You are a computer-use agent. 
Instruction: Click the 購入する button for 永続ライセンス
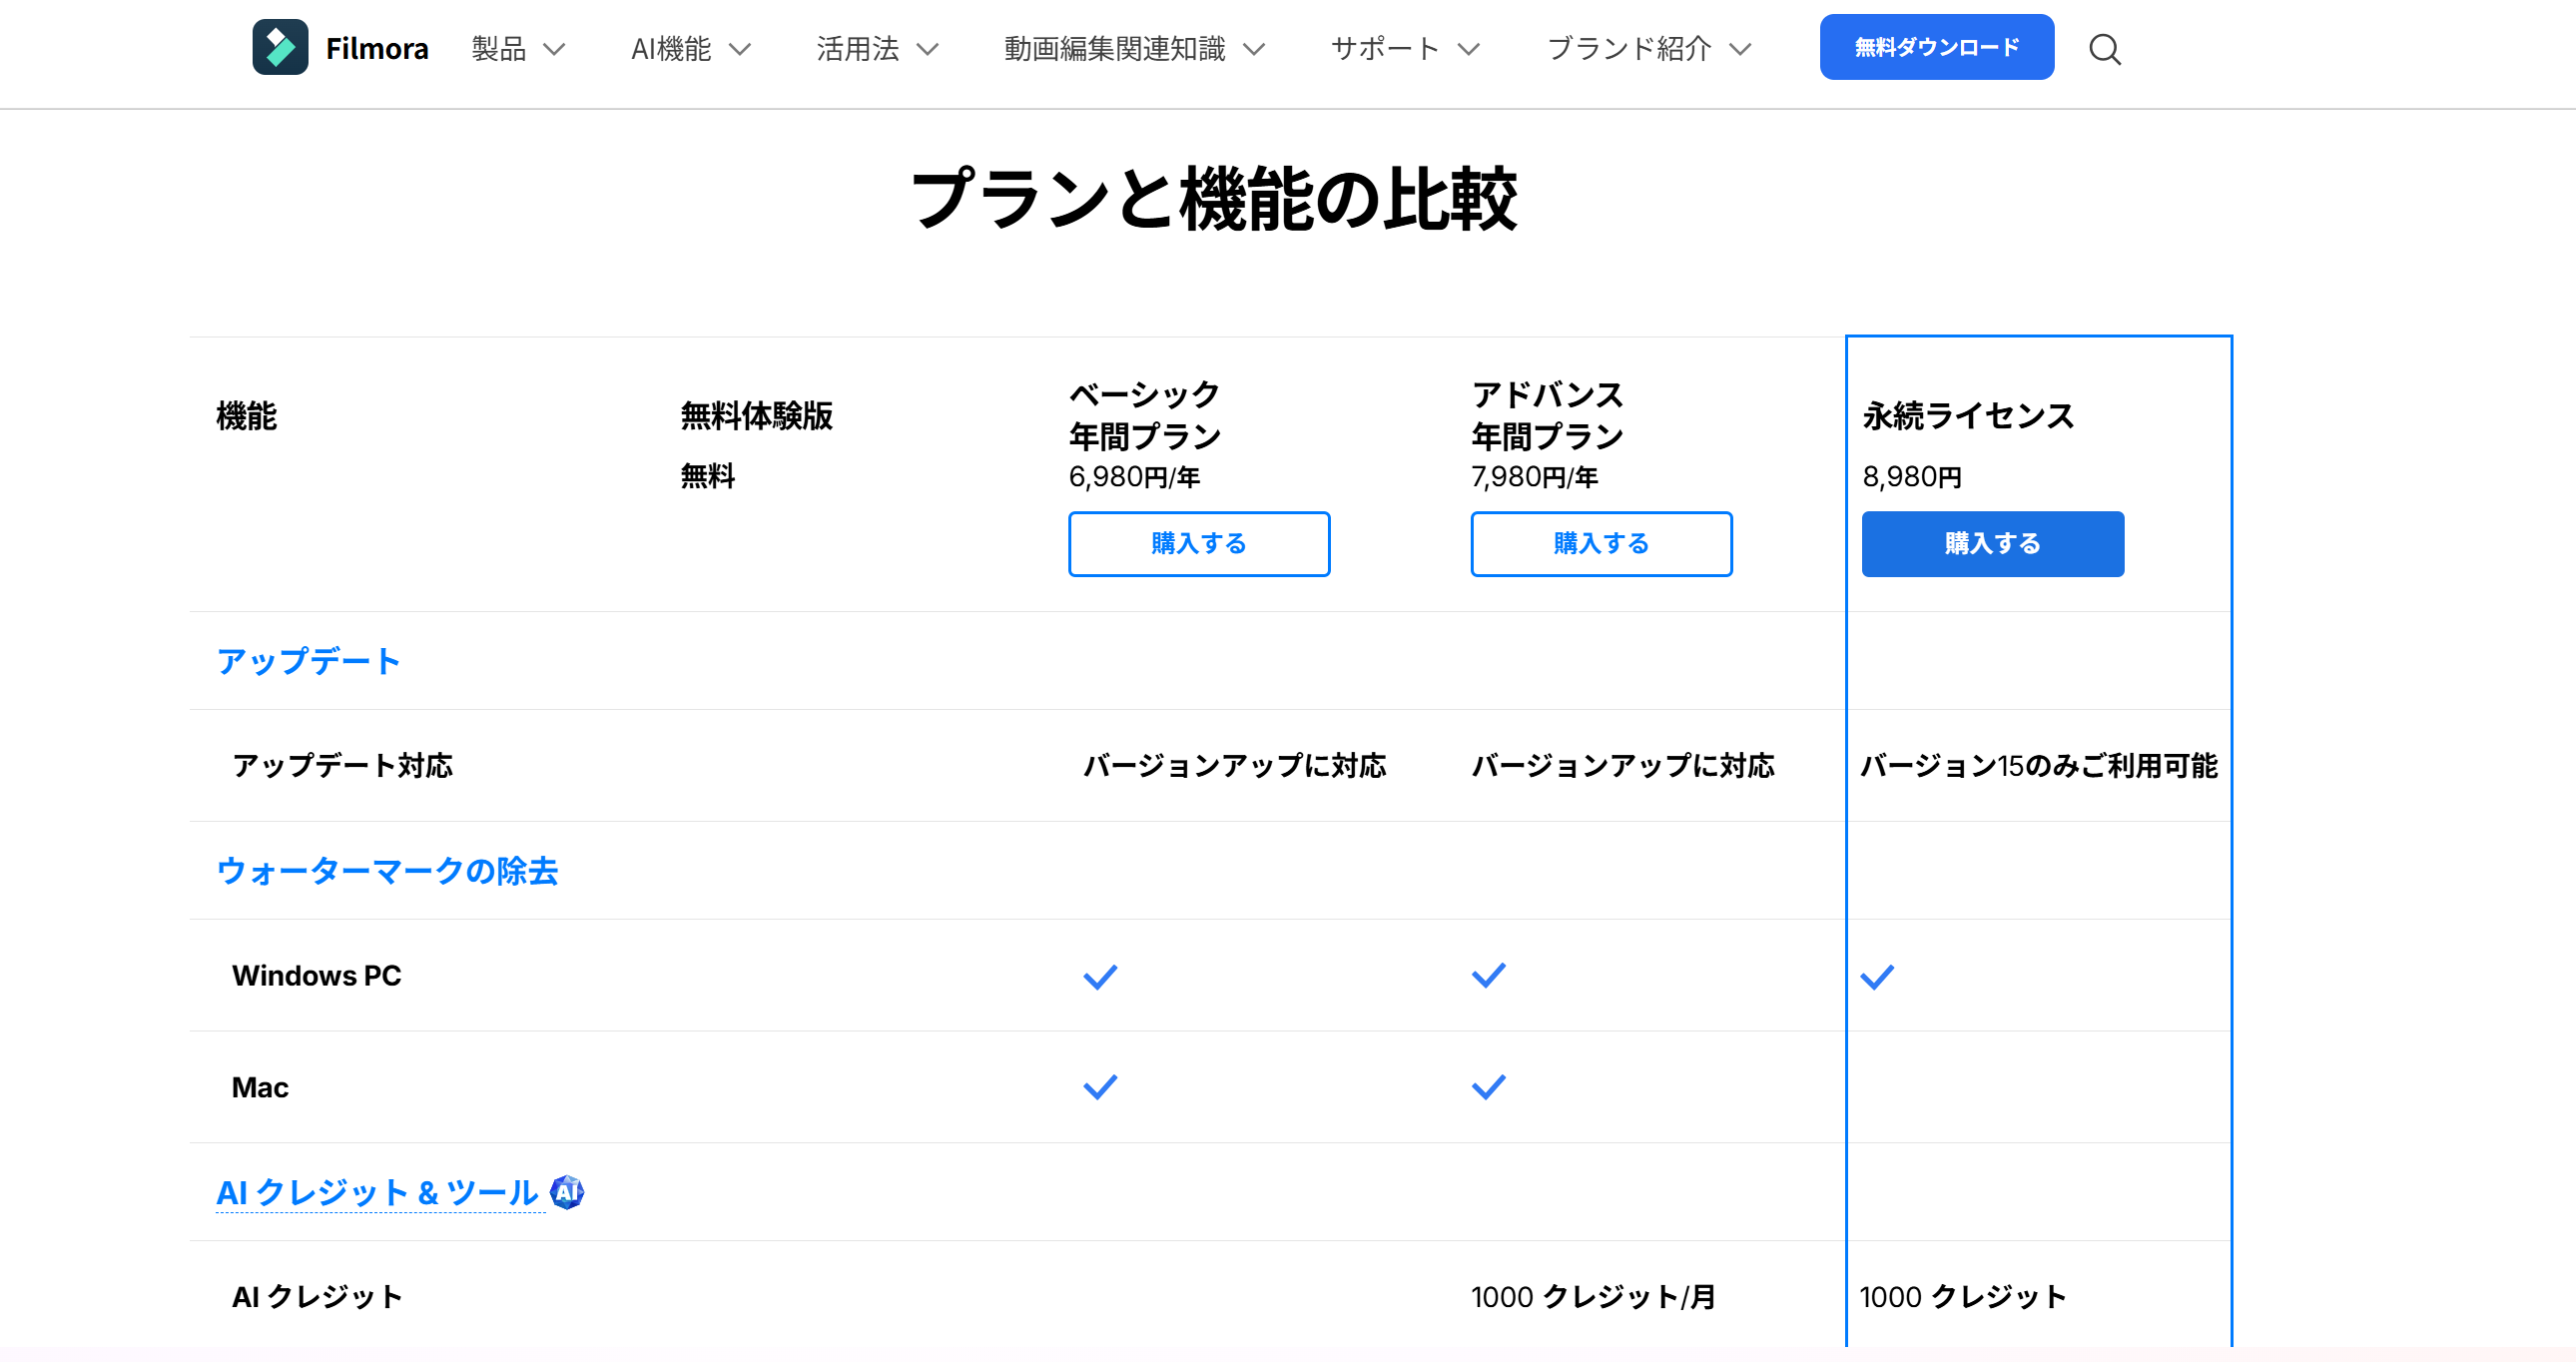point(1992,544)
